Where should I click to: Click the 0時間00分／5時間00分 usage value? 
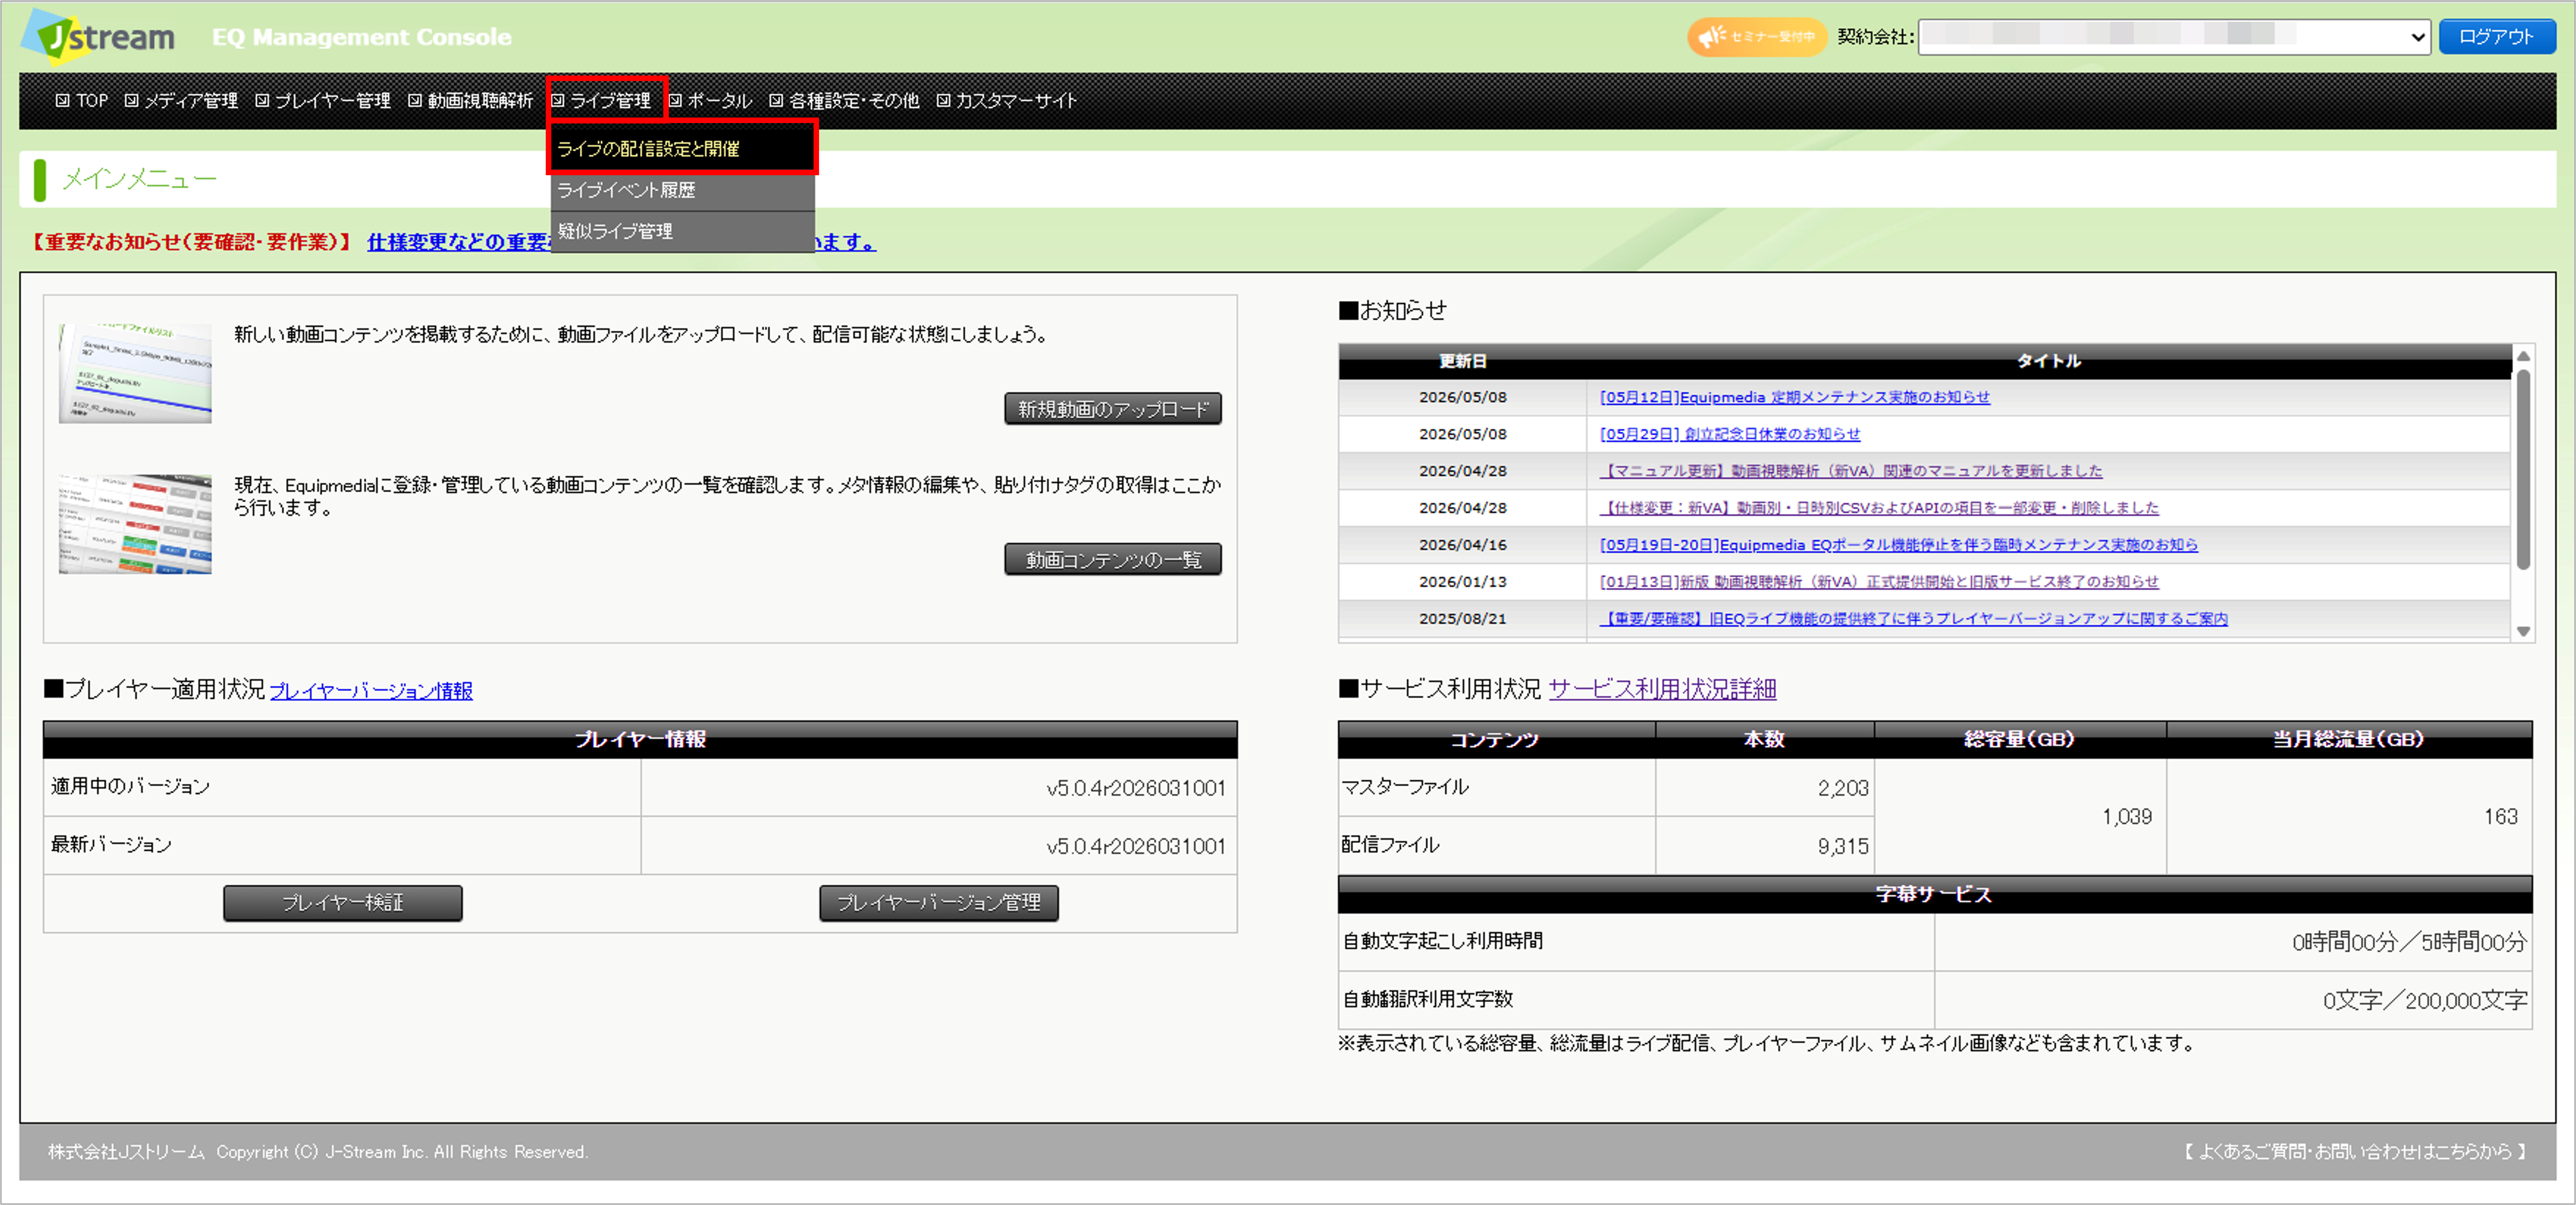(x=2409, y=942)
